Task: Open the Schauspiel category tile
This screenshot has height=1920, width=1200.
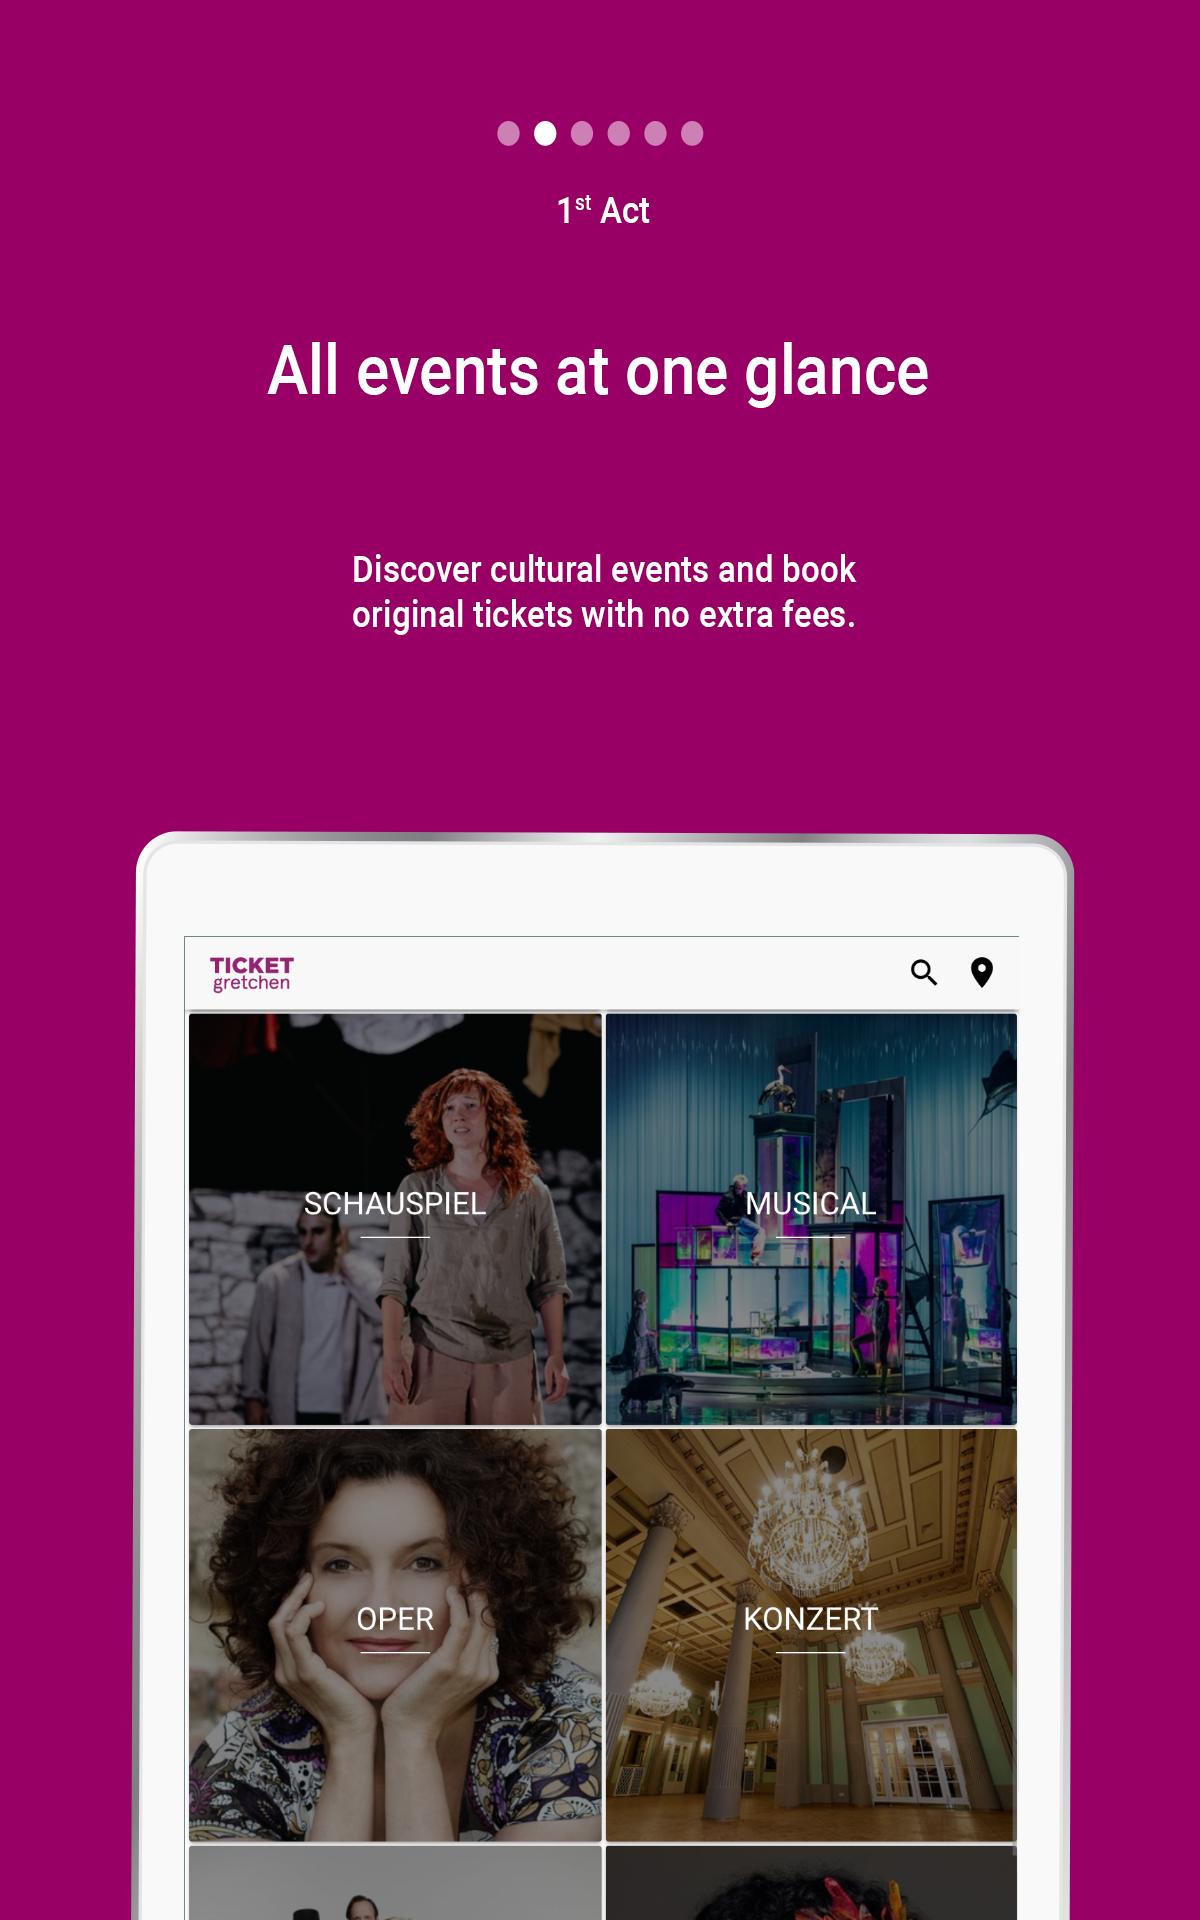Action: (395, 1218)
